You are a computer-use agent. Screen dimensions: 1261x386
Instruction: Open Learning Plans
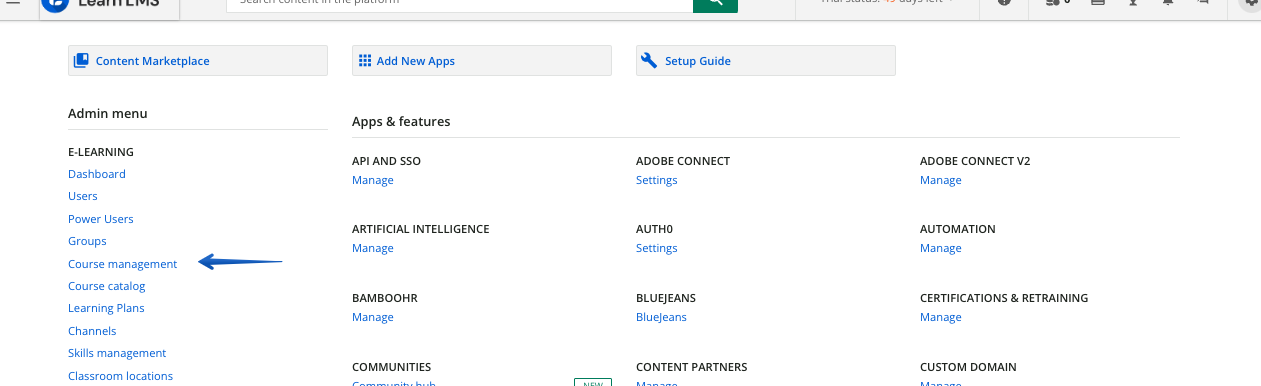click(x=106, y=308)
